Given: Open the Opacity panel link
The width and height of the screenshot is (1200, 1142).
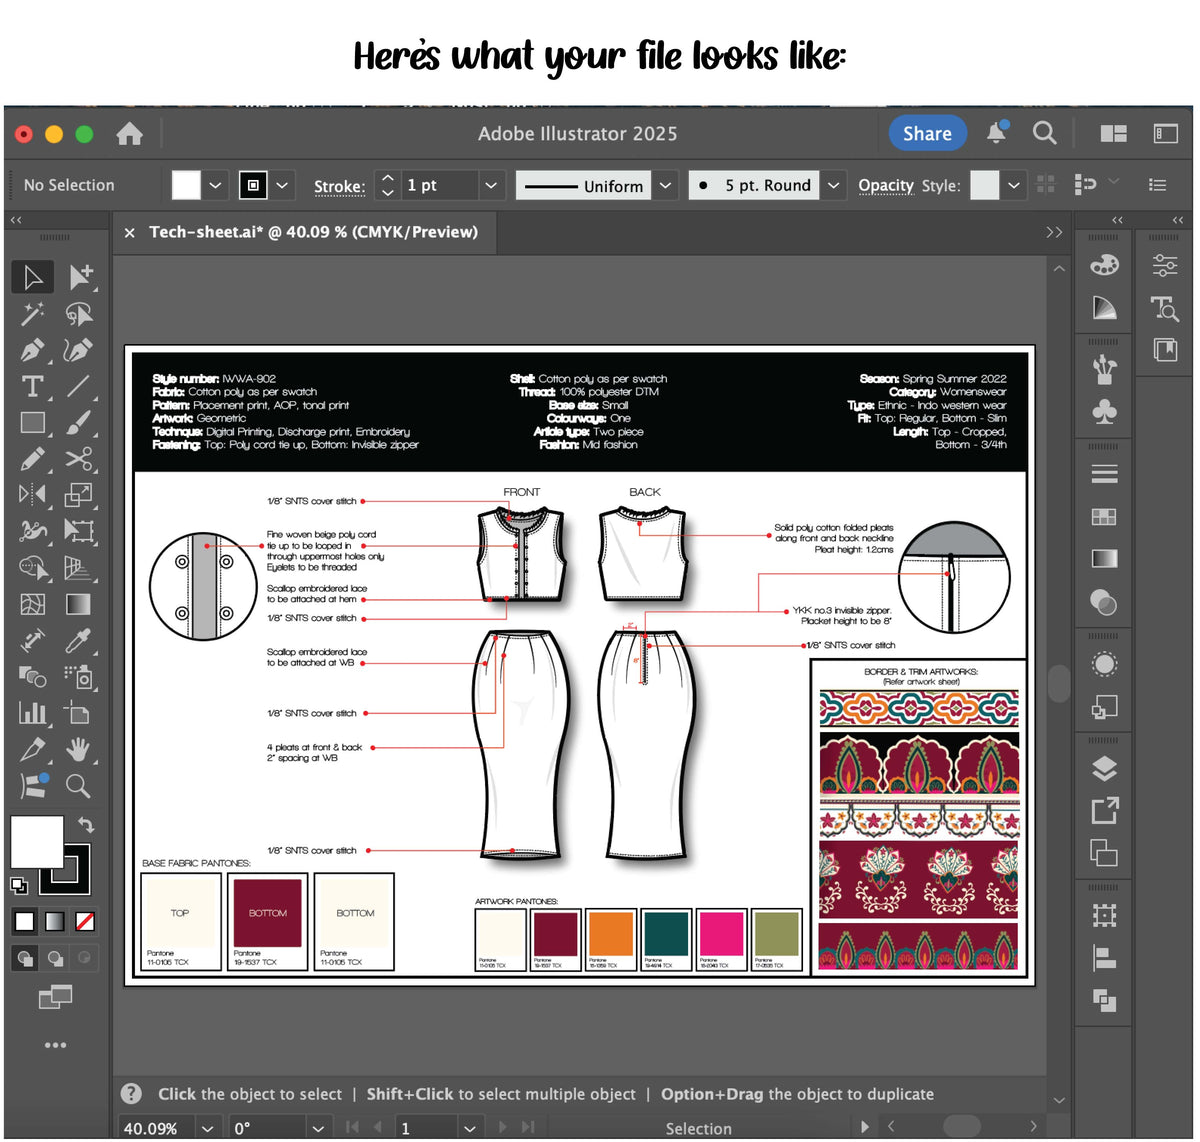Looking at the screenshot, I should pos(886,186).
